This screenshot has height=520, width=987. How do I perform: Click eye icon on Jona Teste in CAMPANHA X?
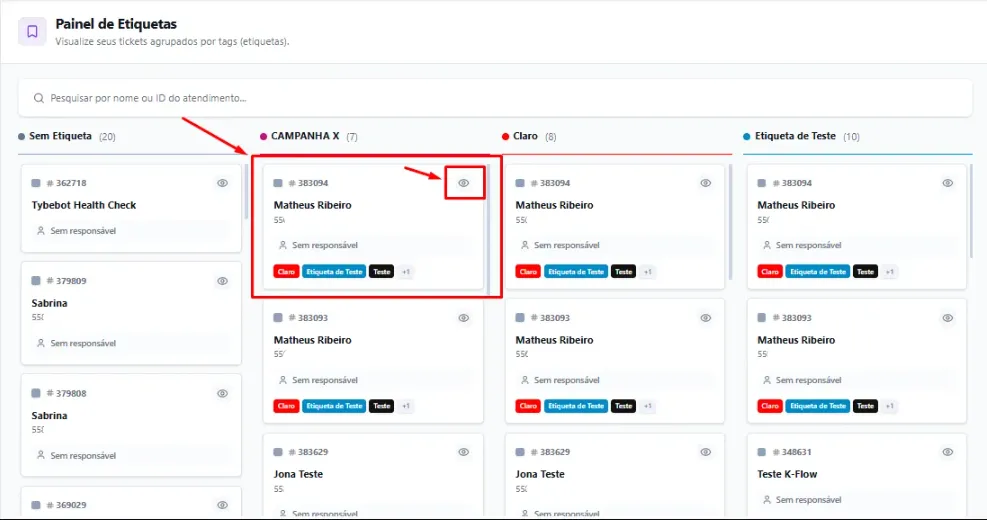[464, 452]
